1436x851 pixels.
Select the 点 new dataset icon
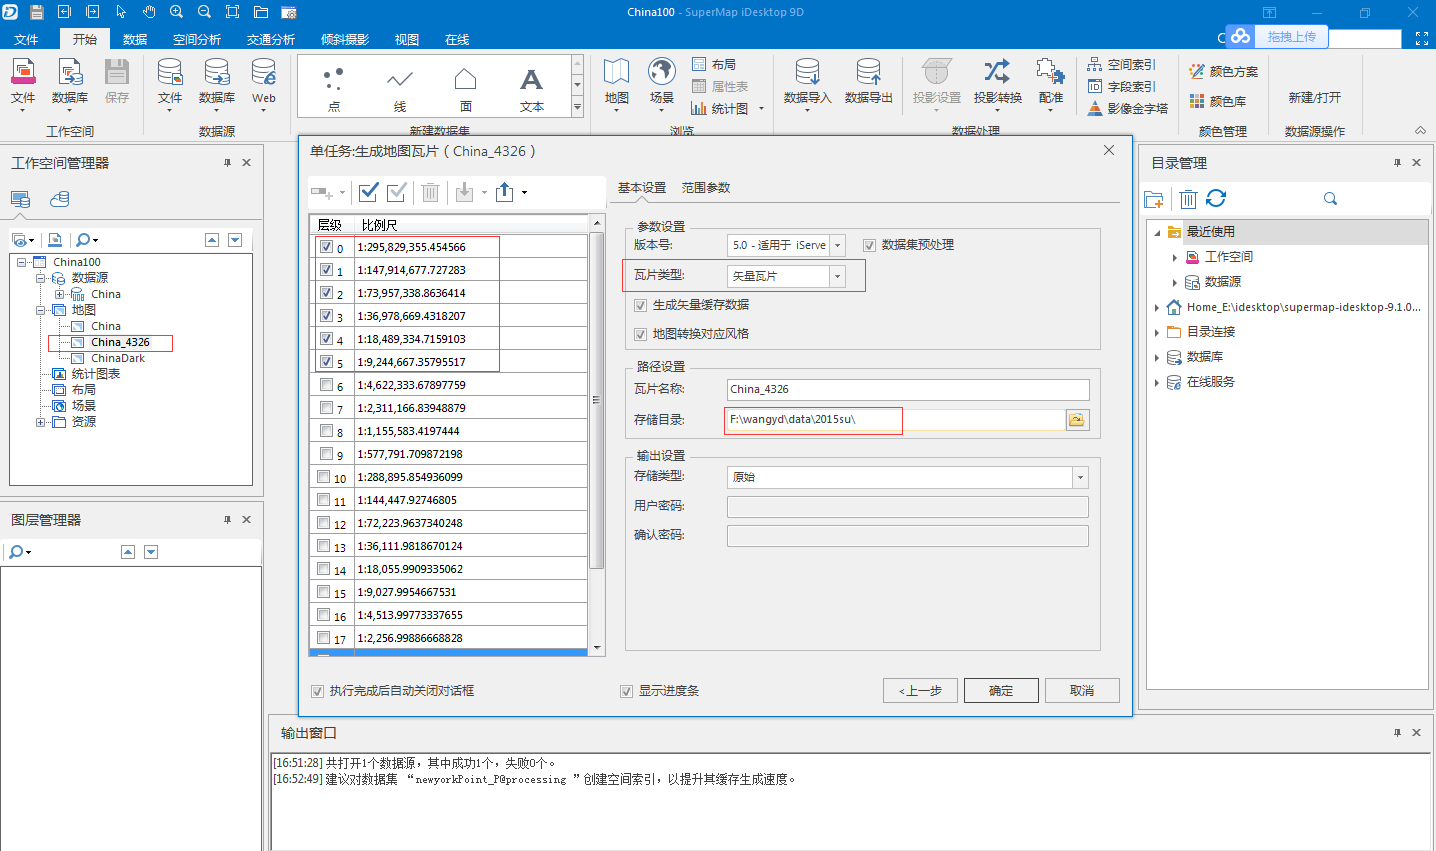pyautogui.click(x=334, y=79)
